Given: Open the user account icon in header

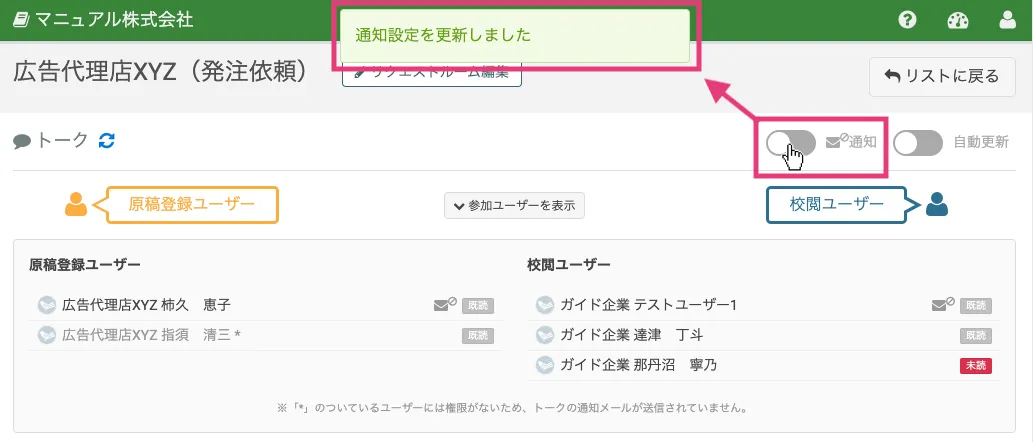Looking at the screenshot, I should pos(1007,20).
